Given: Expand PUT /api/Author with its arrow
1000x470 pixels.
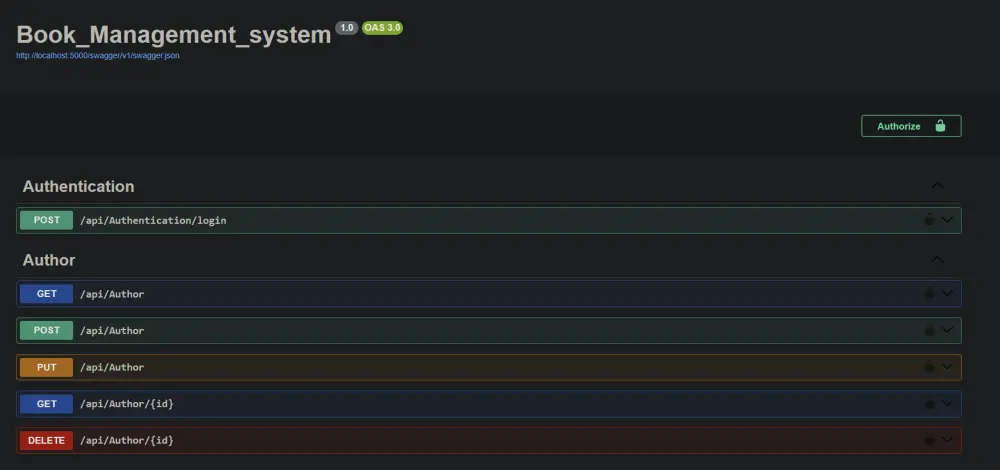Looking at the screenshot, I should [x=947, y=367].
